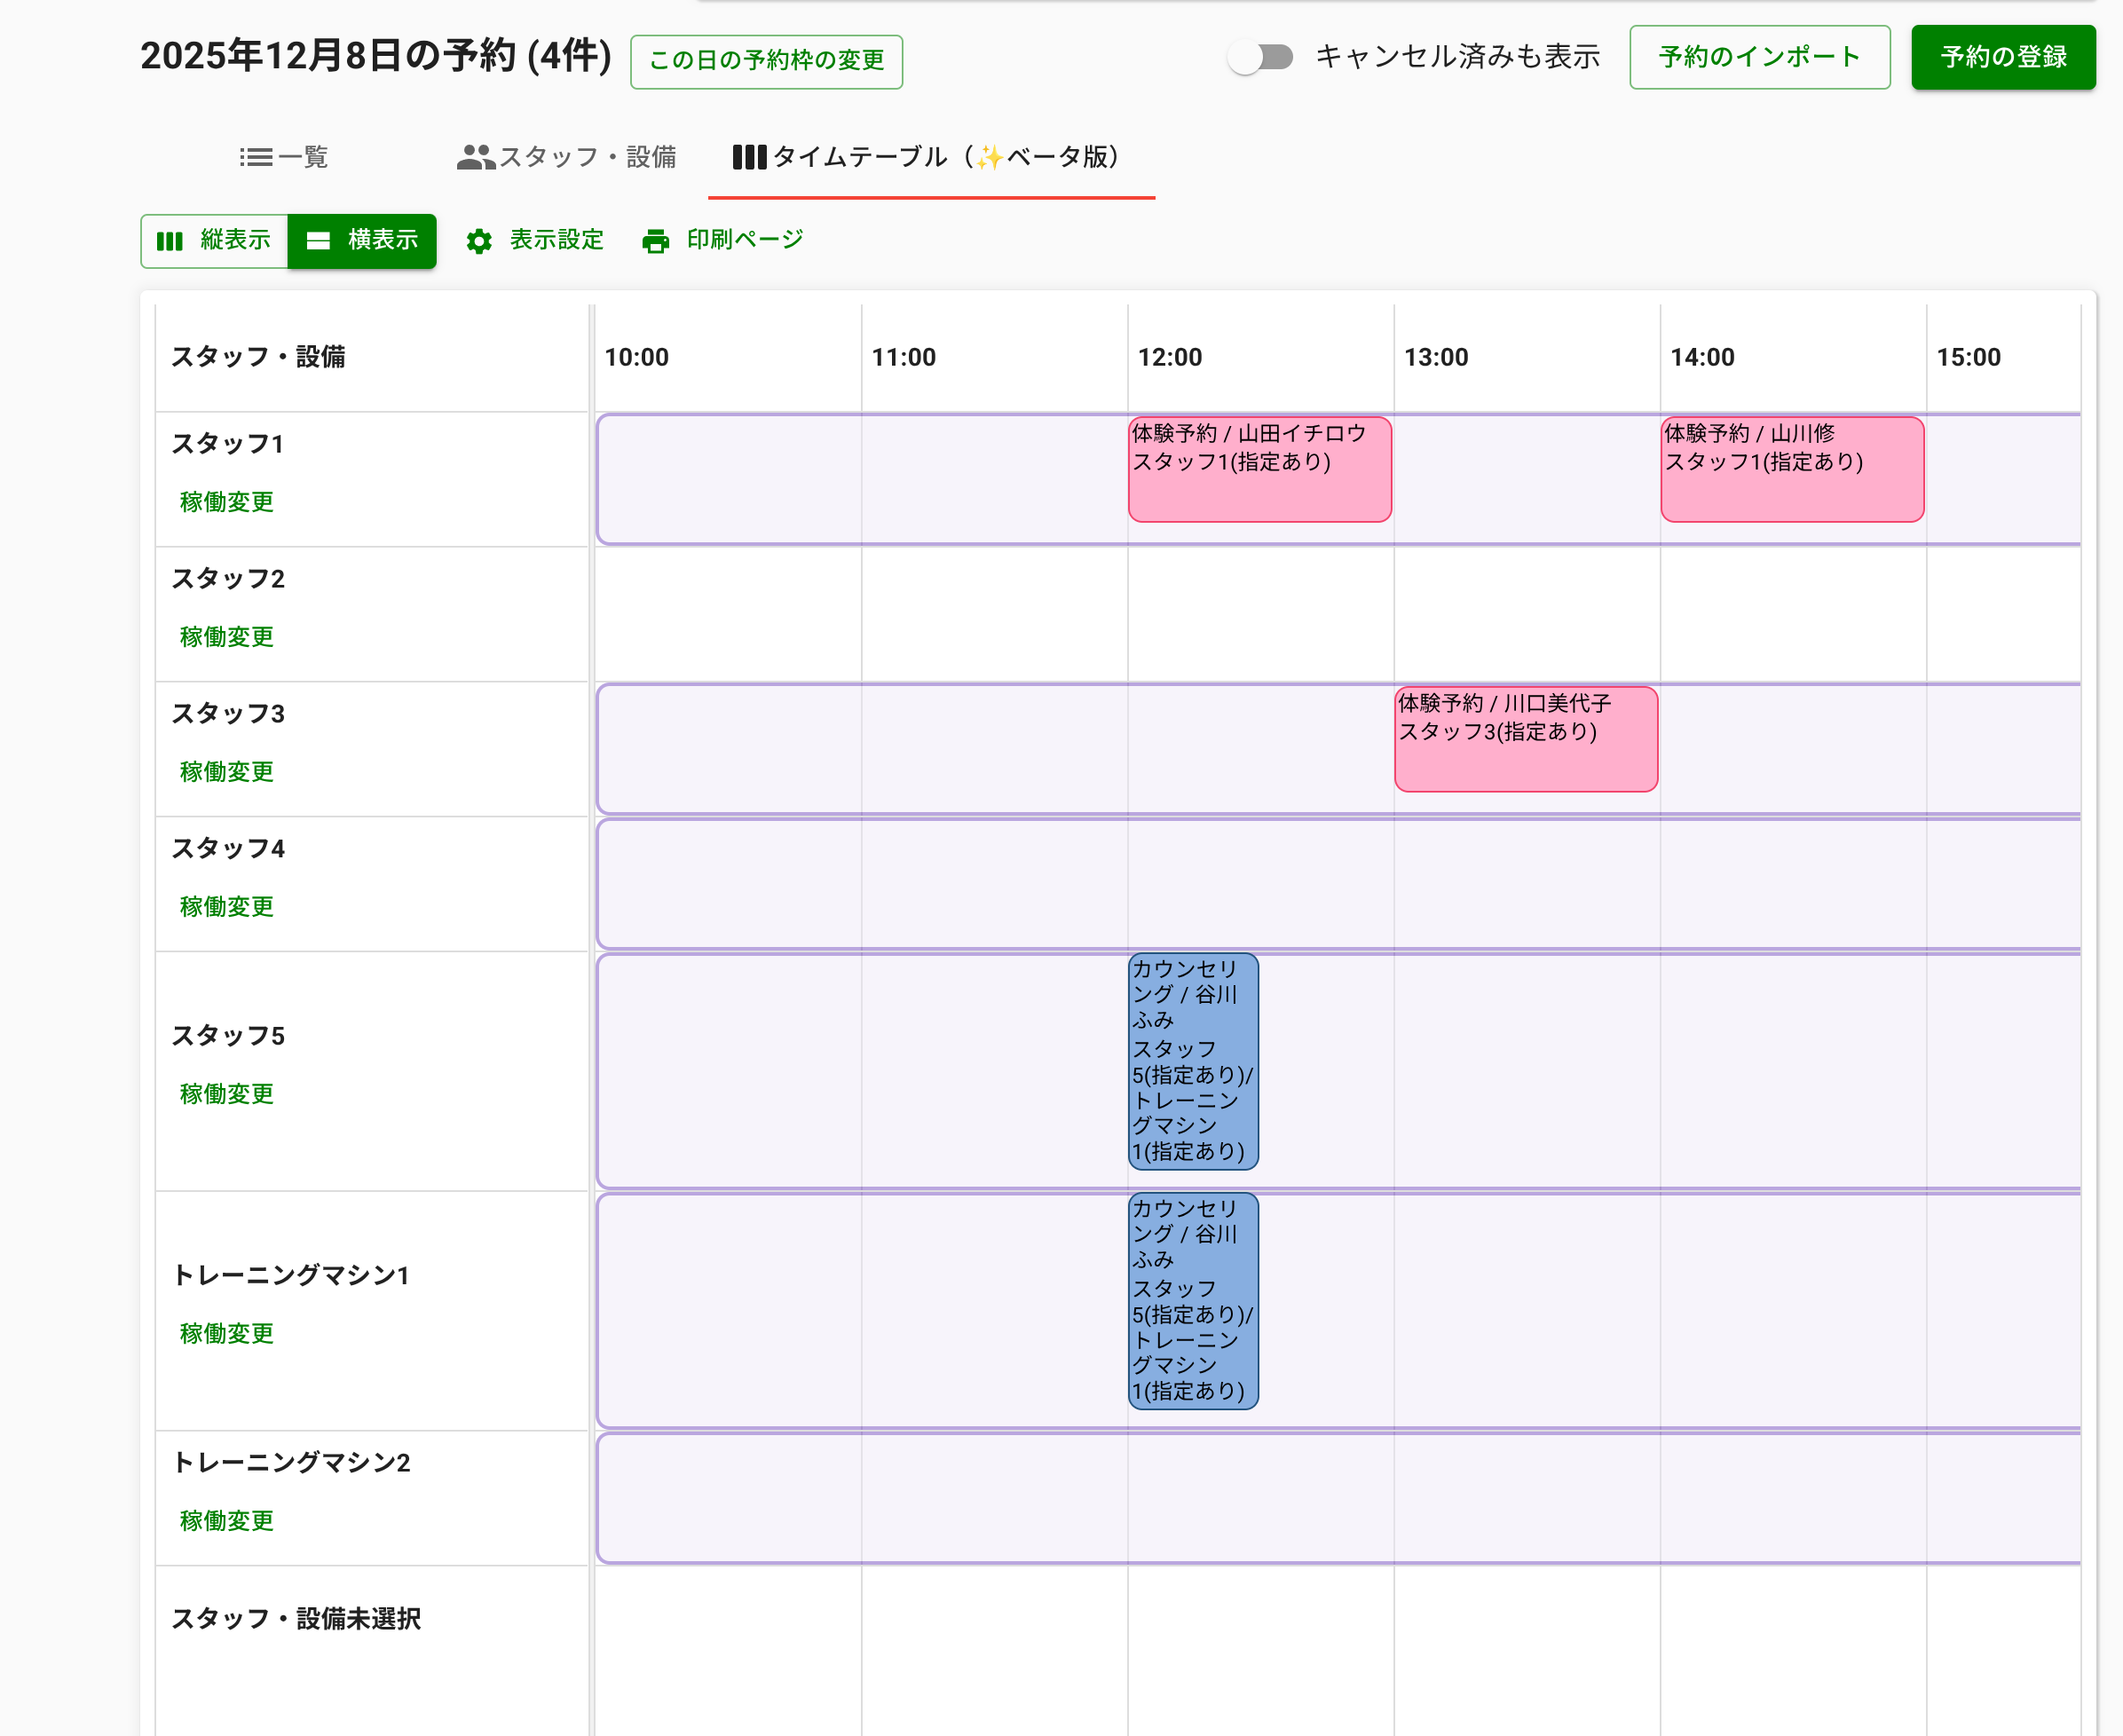Select 横表示 layout button

click(362, 241)
